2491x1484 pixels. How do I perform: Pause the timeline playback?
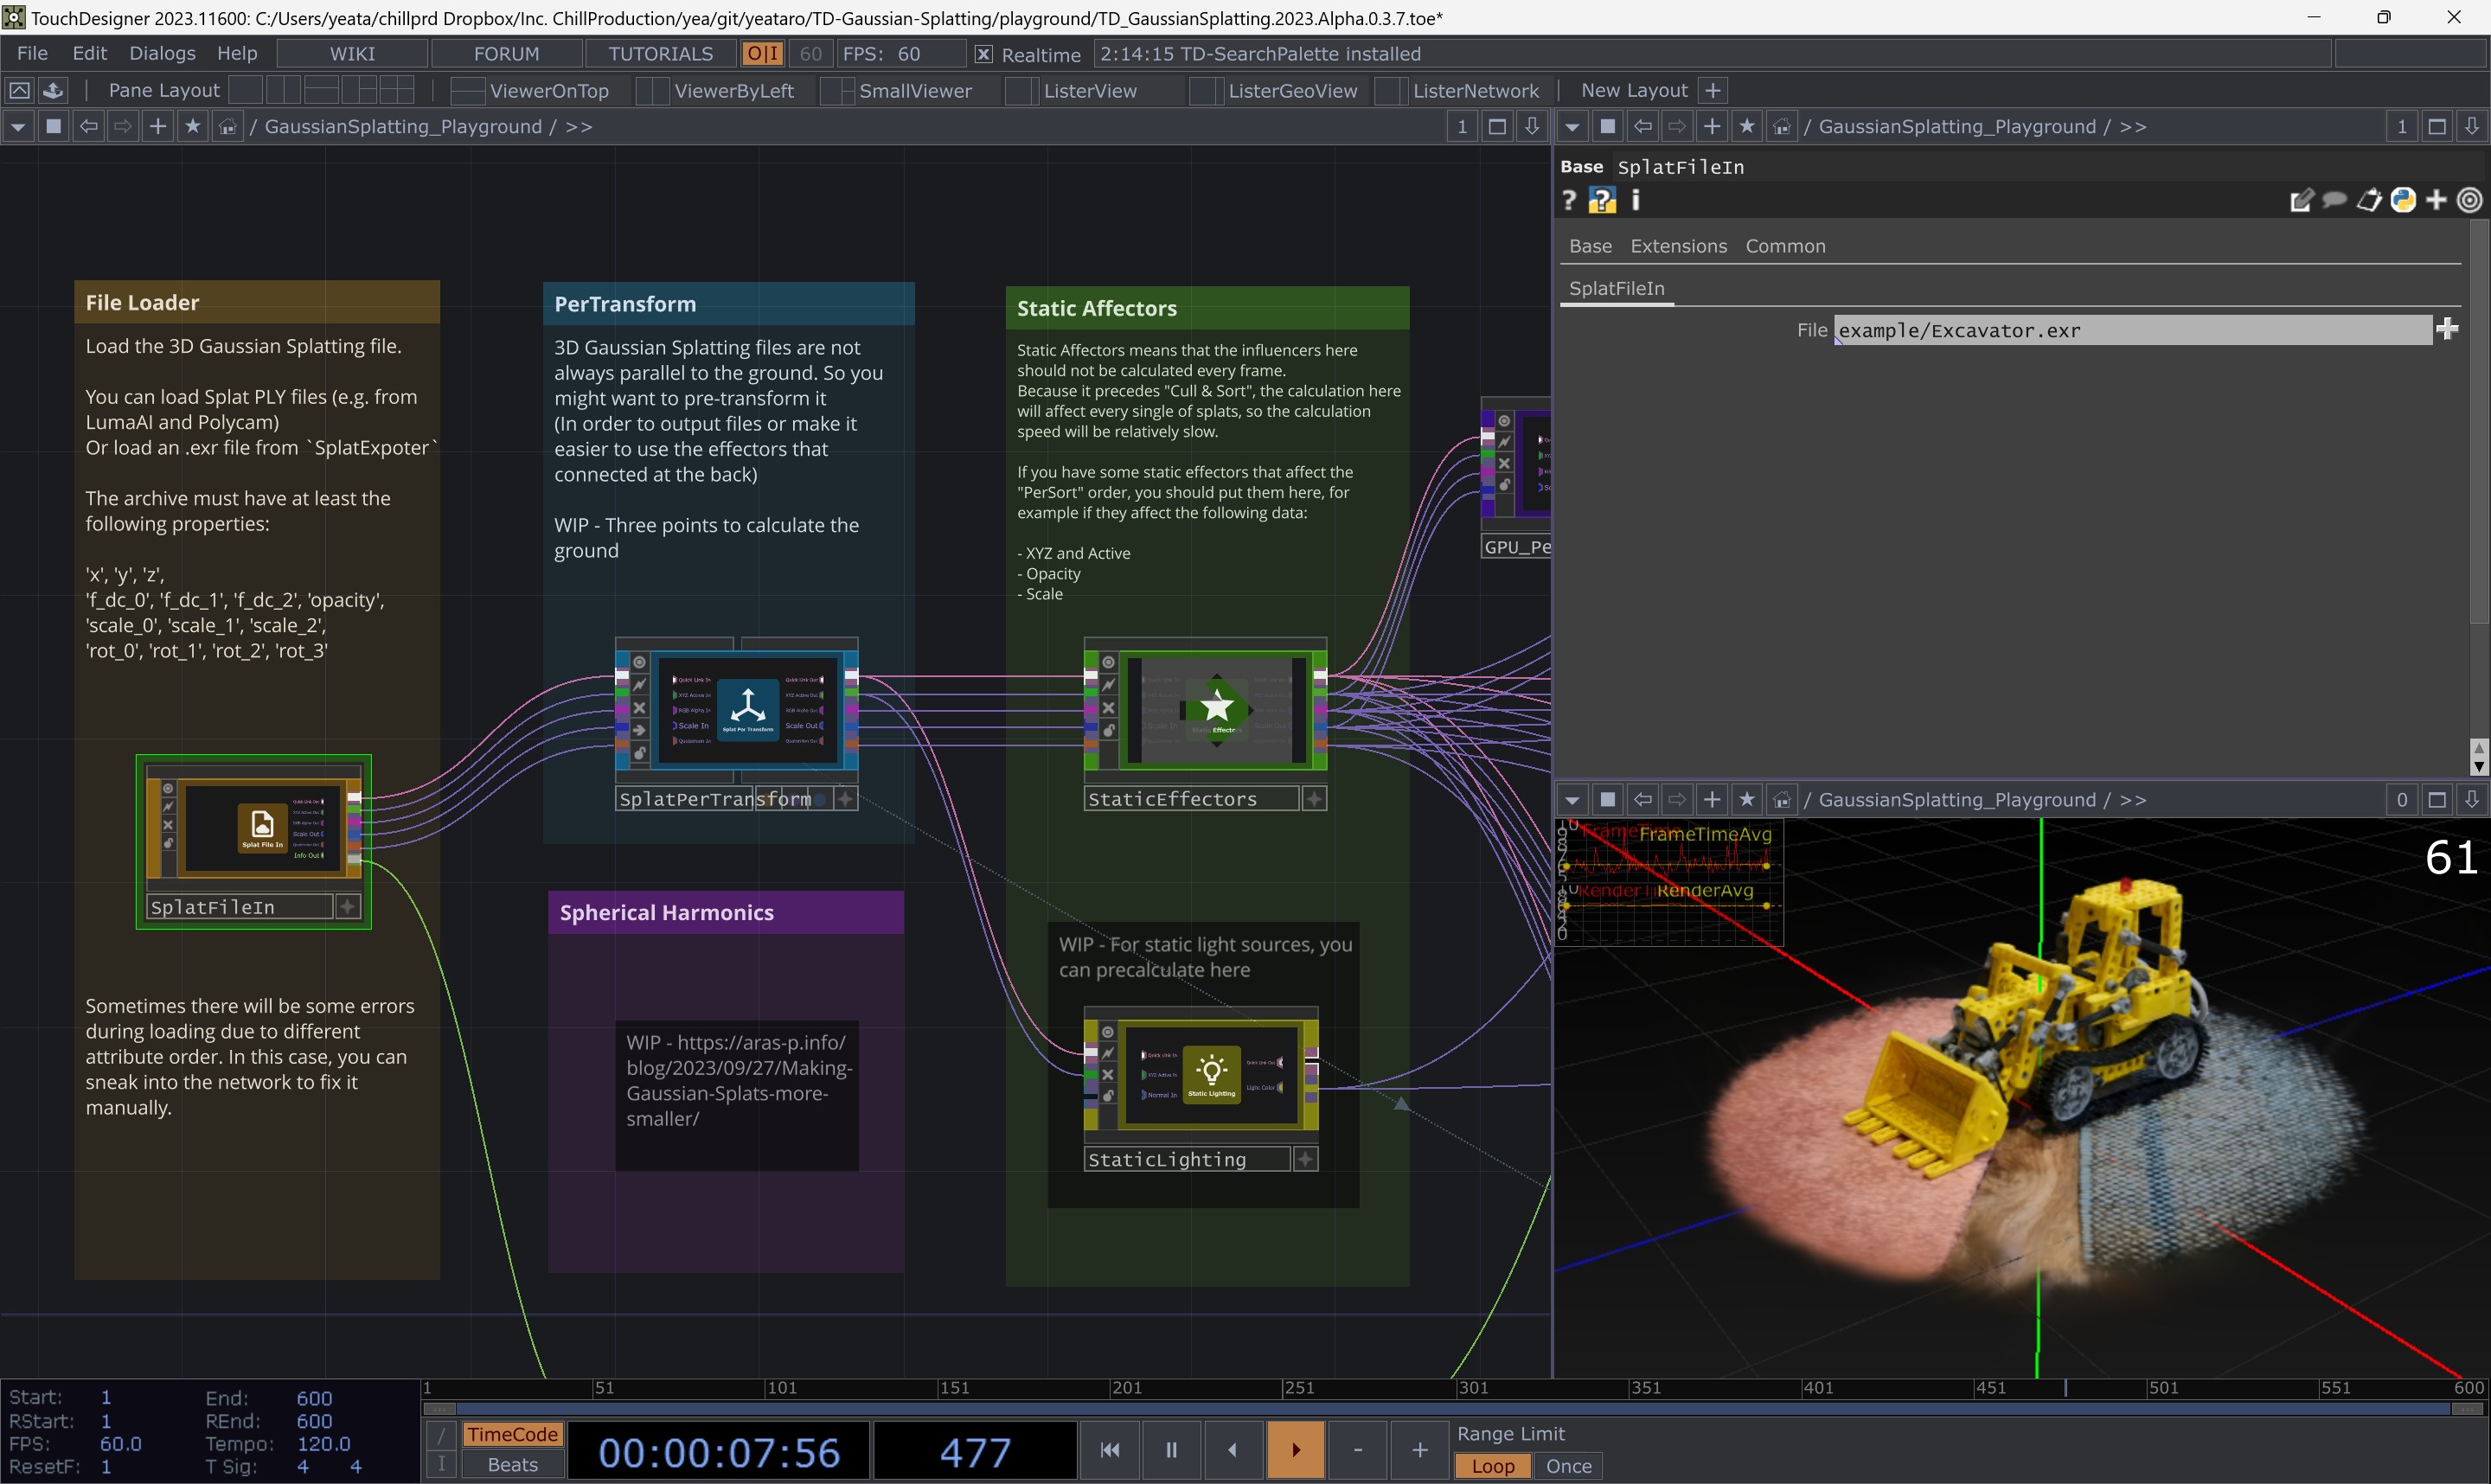(x=1171, y=1450)
